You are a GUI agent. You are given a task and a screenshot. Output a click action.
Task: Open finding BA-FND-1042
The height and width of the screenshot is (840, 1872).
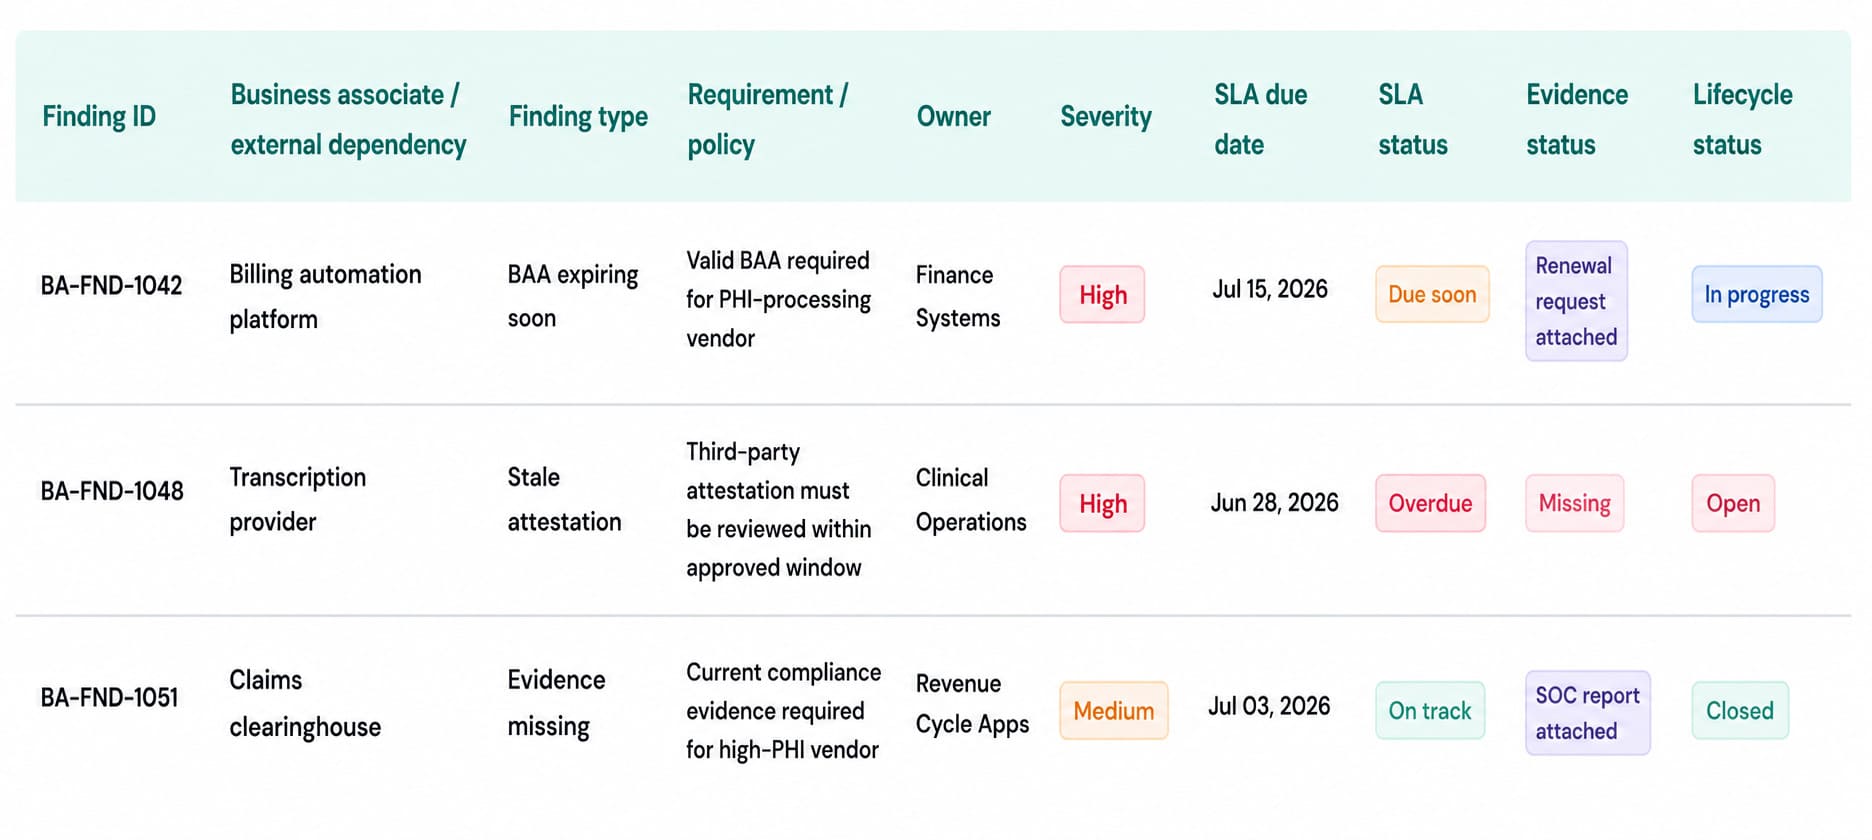coord(111,286)
